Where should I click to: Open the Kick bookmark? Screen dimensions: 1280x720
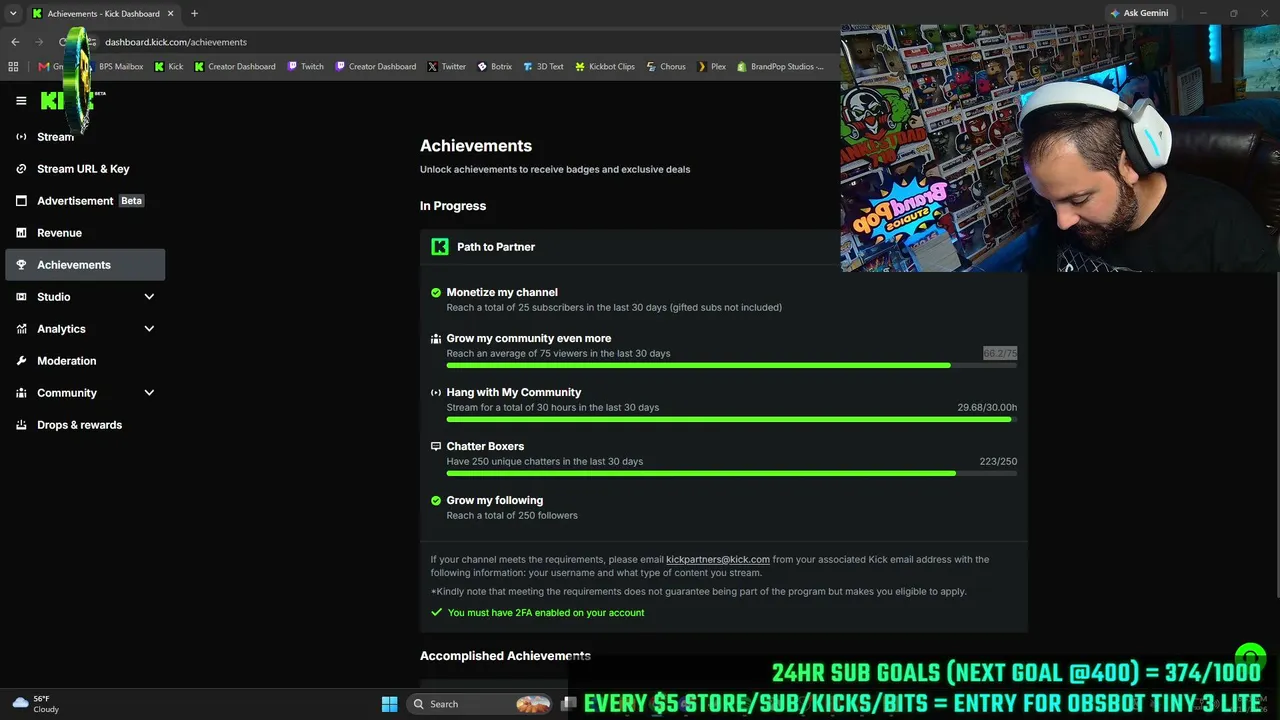(169, 67)
